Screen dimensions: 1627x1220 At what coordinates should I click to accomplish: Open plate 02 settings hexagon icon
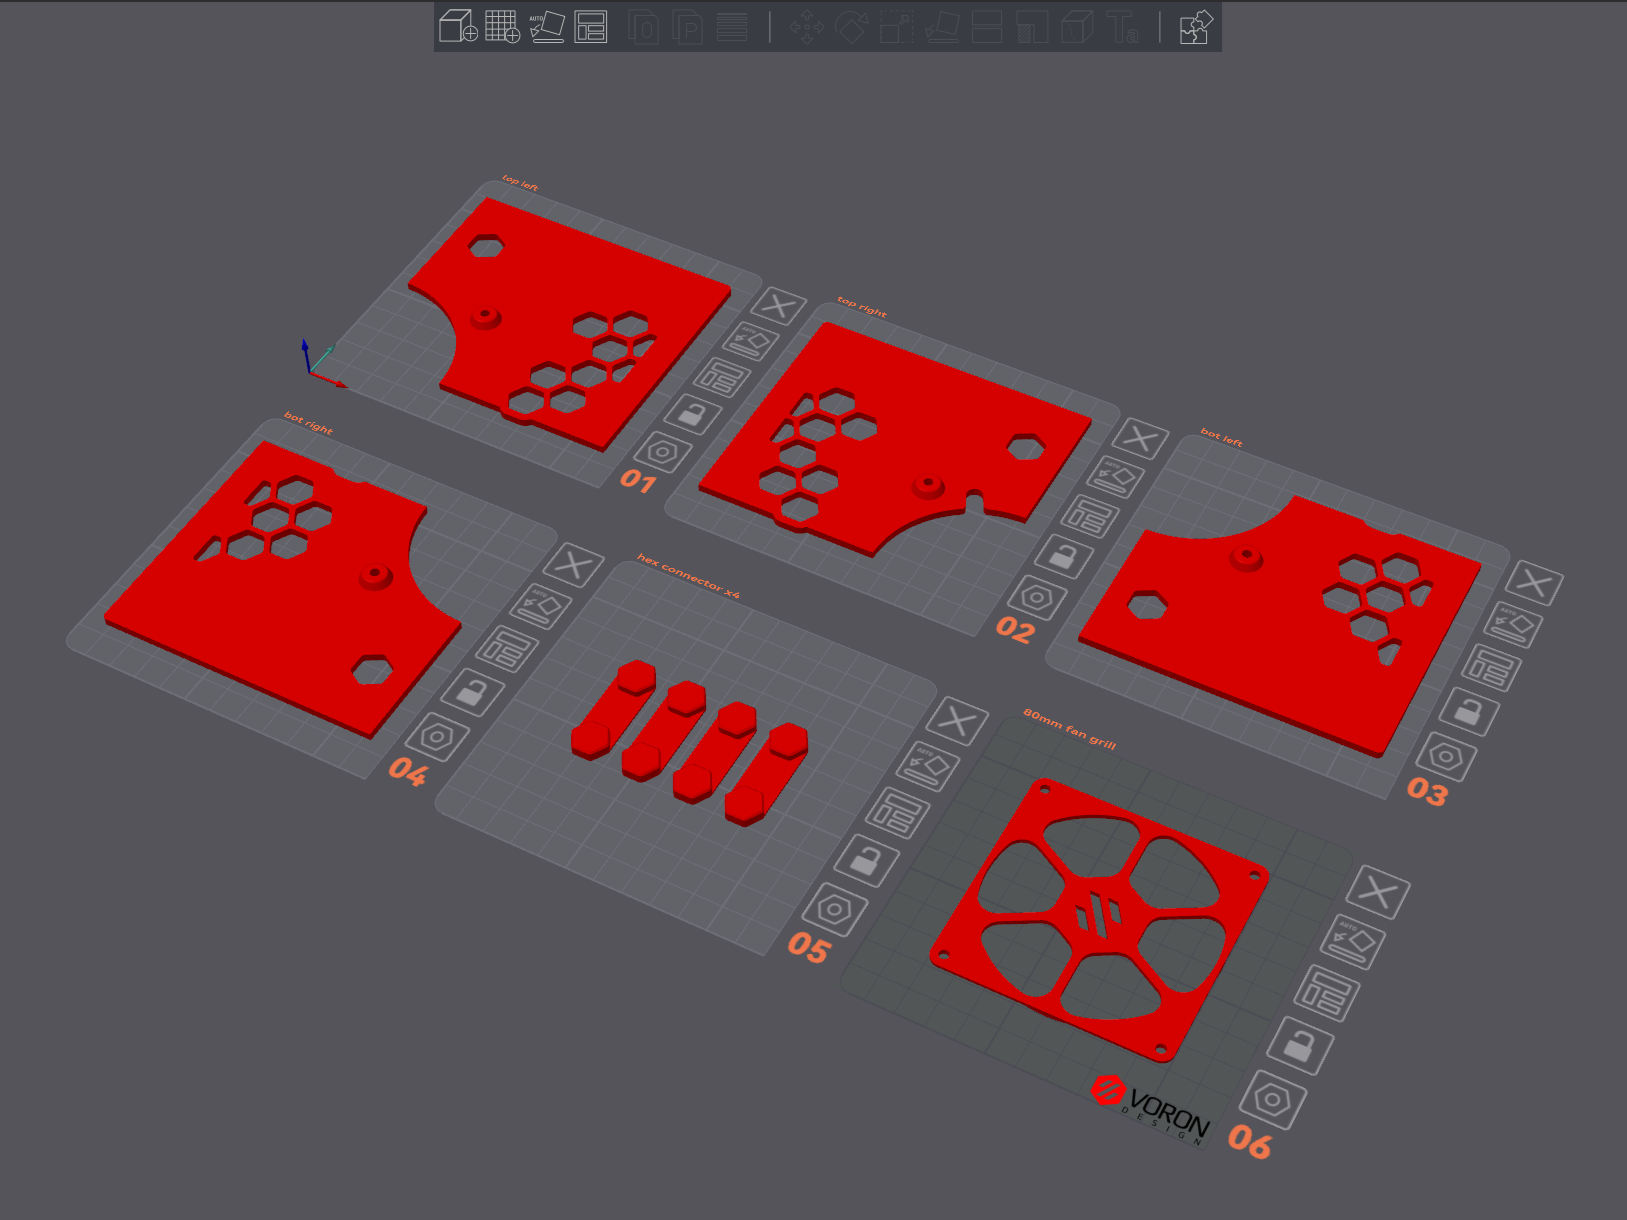point(1037,598)
